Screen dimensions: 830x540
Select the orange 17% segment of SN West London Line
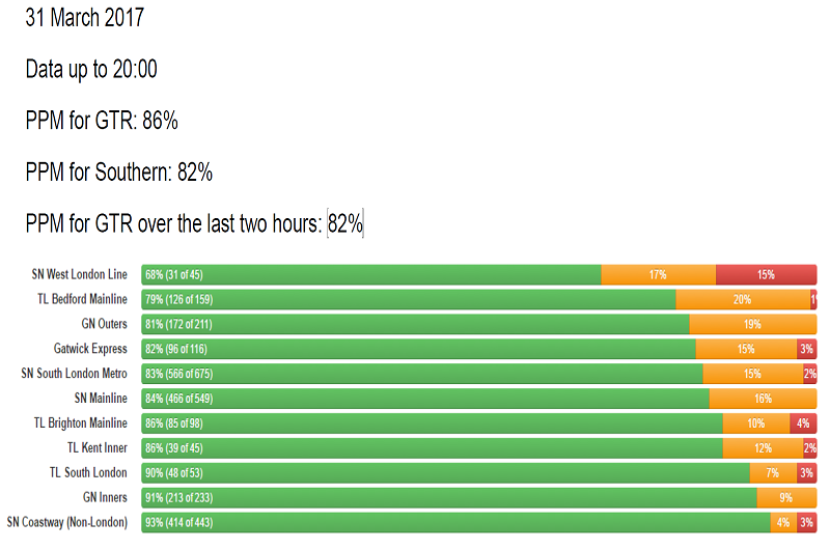click(x=658, y=275)
